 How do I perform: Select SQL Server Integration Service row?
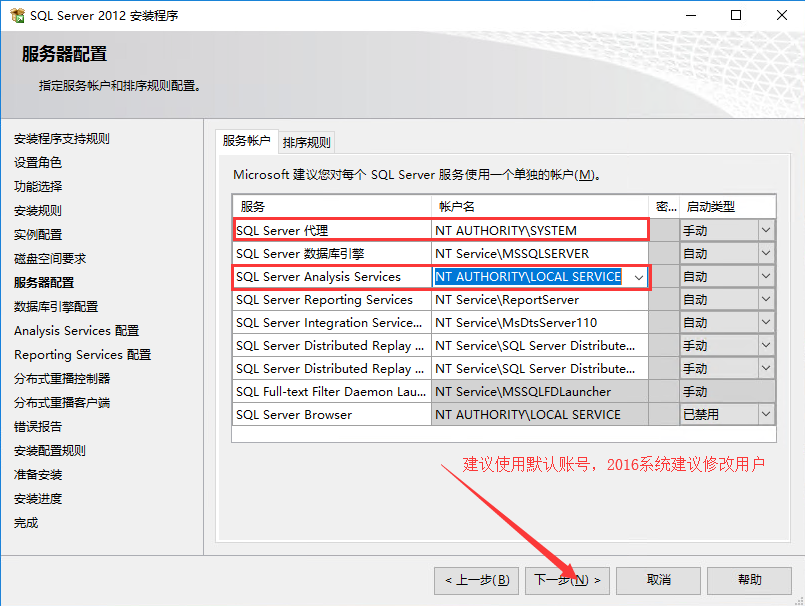click(332, 323)
